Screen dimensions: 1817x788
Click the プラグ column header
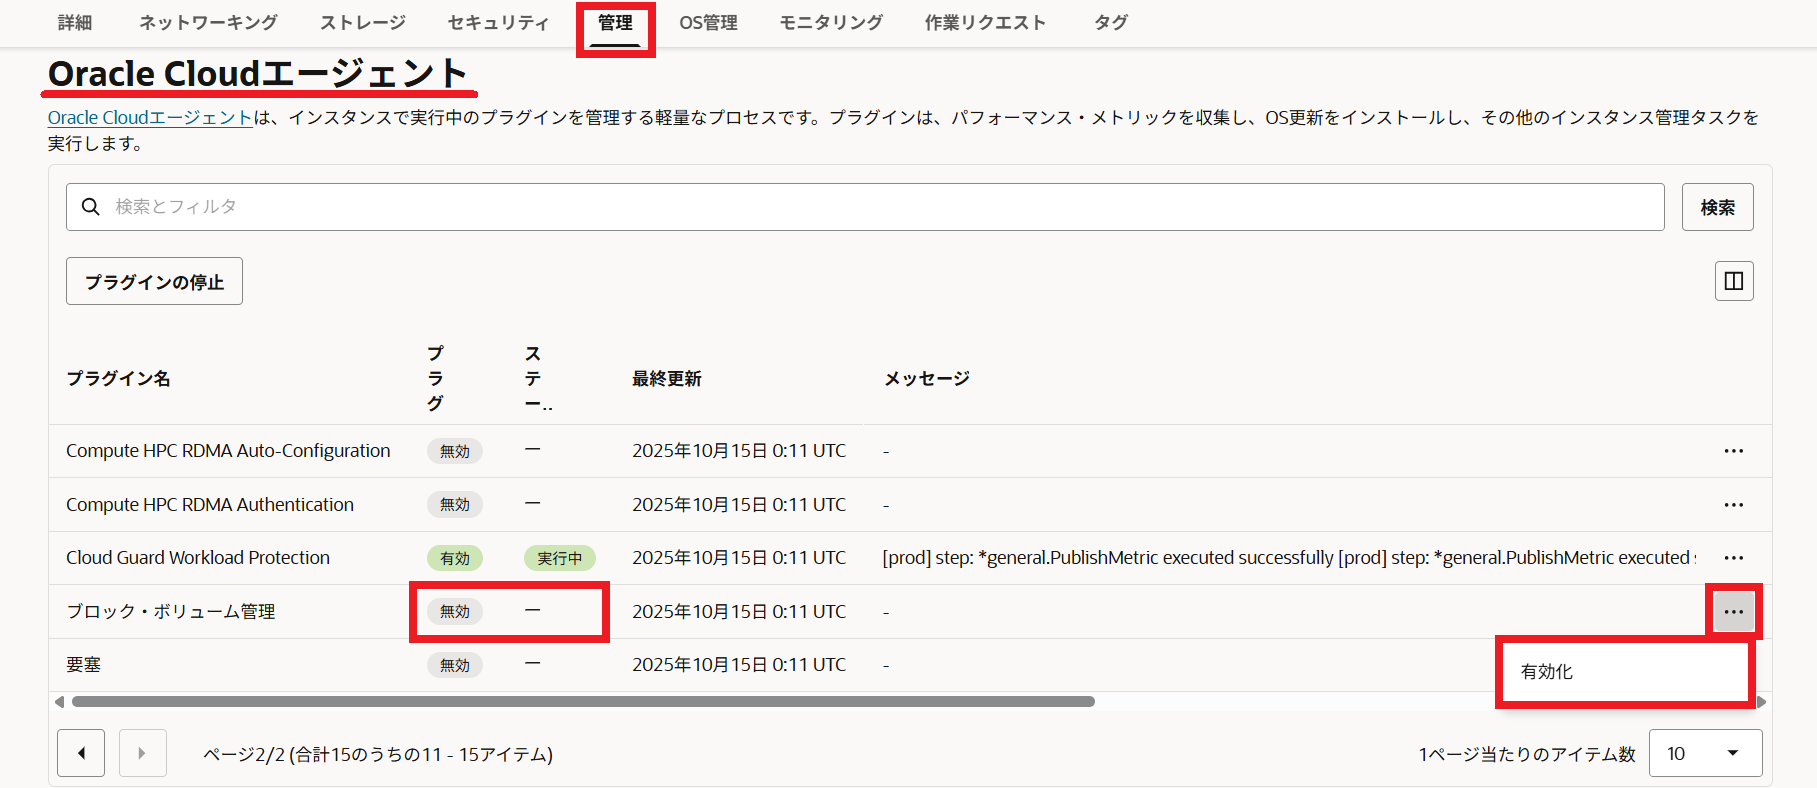point(435,379)
